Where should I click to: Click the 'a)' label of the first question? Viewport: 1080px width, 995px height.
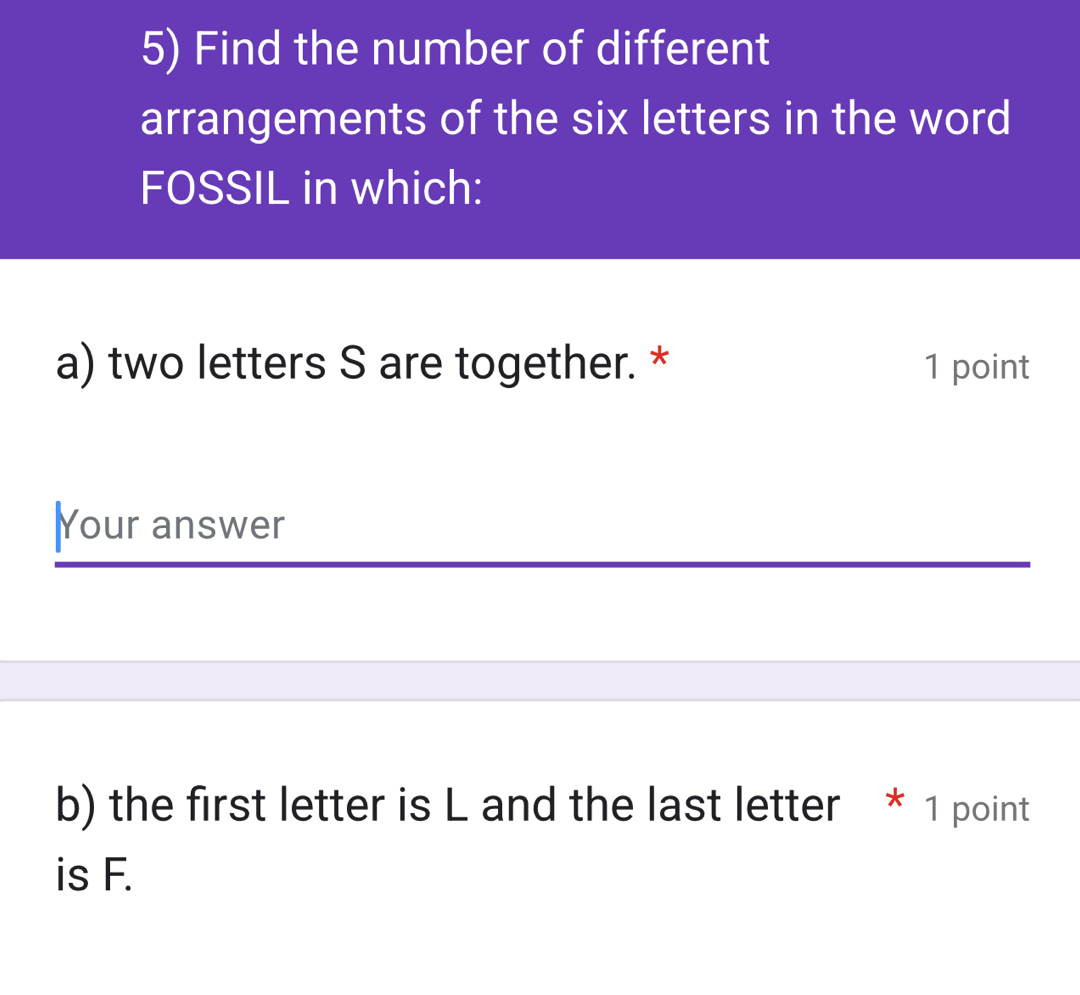(x=78, y=364)
